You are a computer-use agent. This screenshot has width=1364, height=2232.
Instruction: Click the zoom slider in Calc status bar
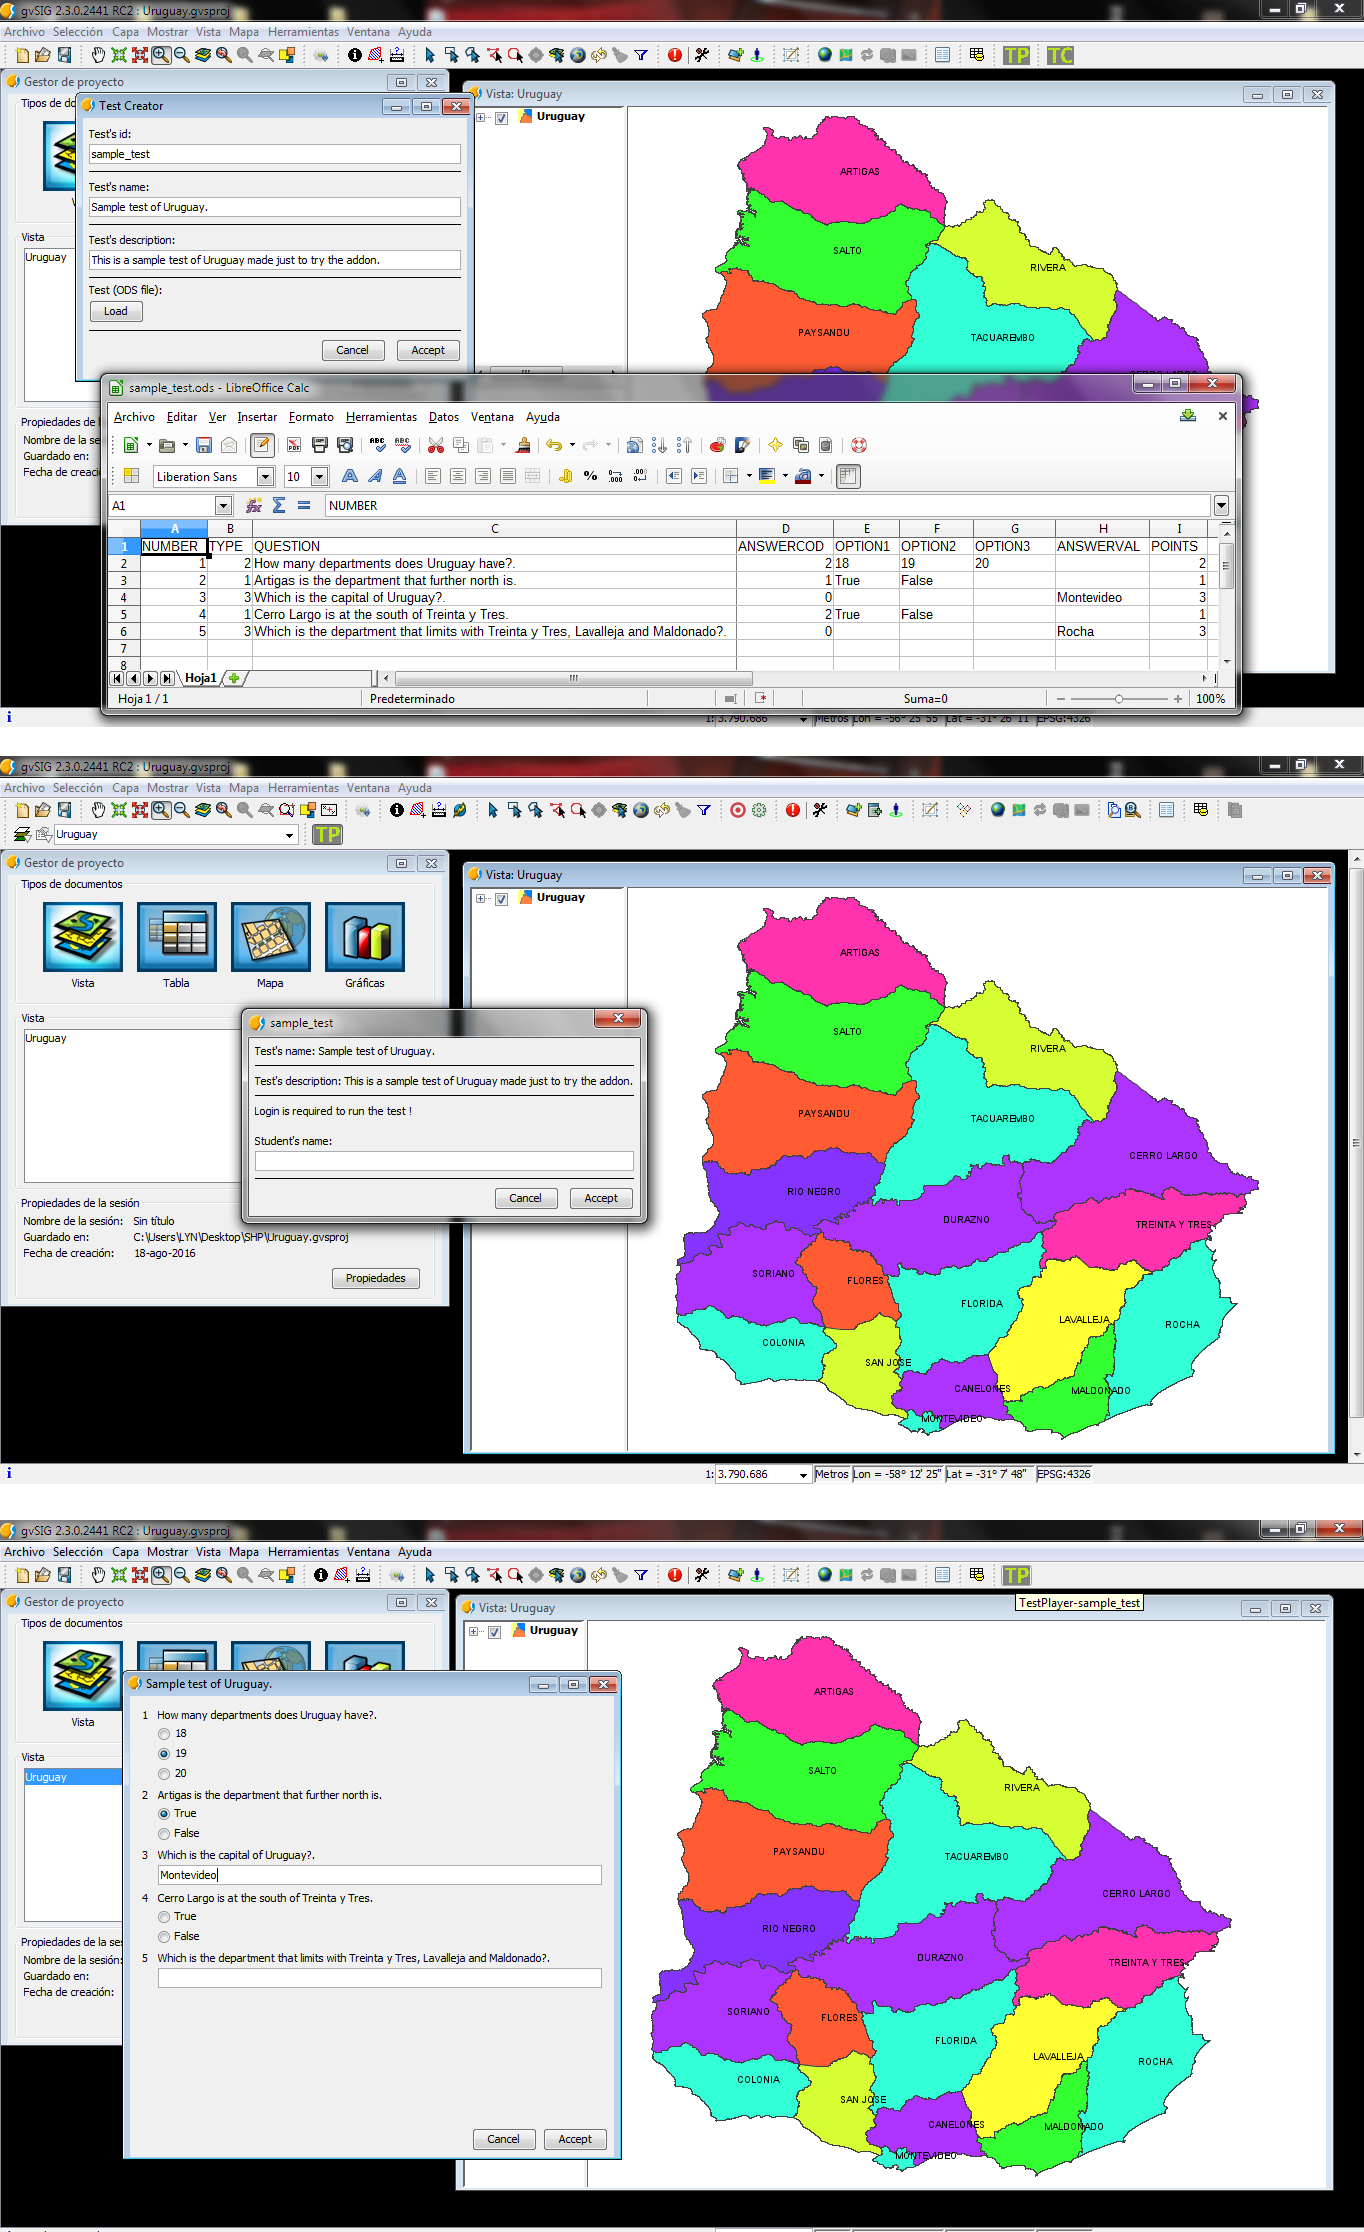coord(1118,699)
